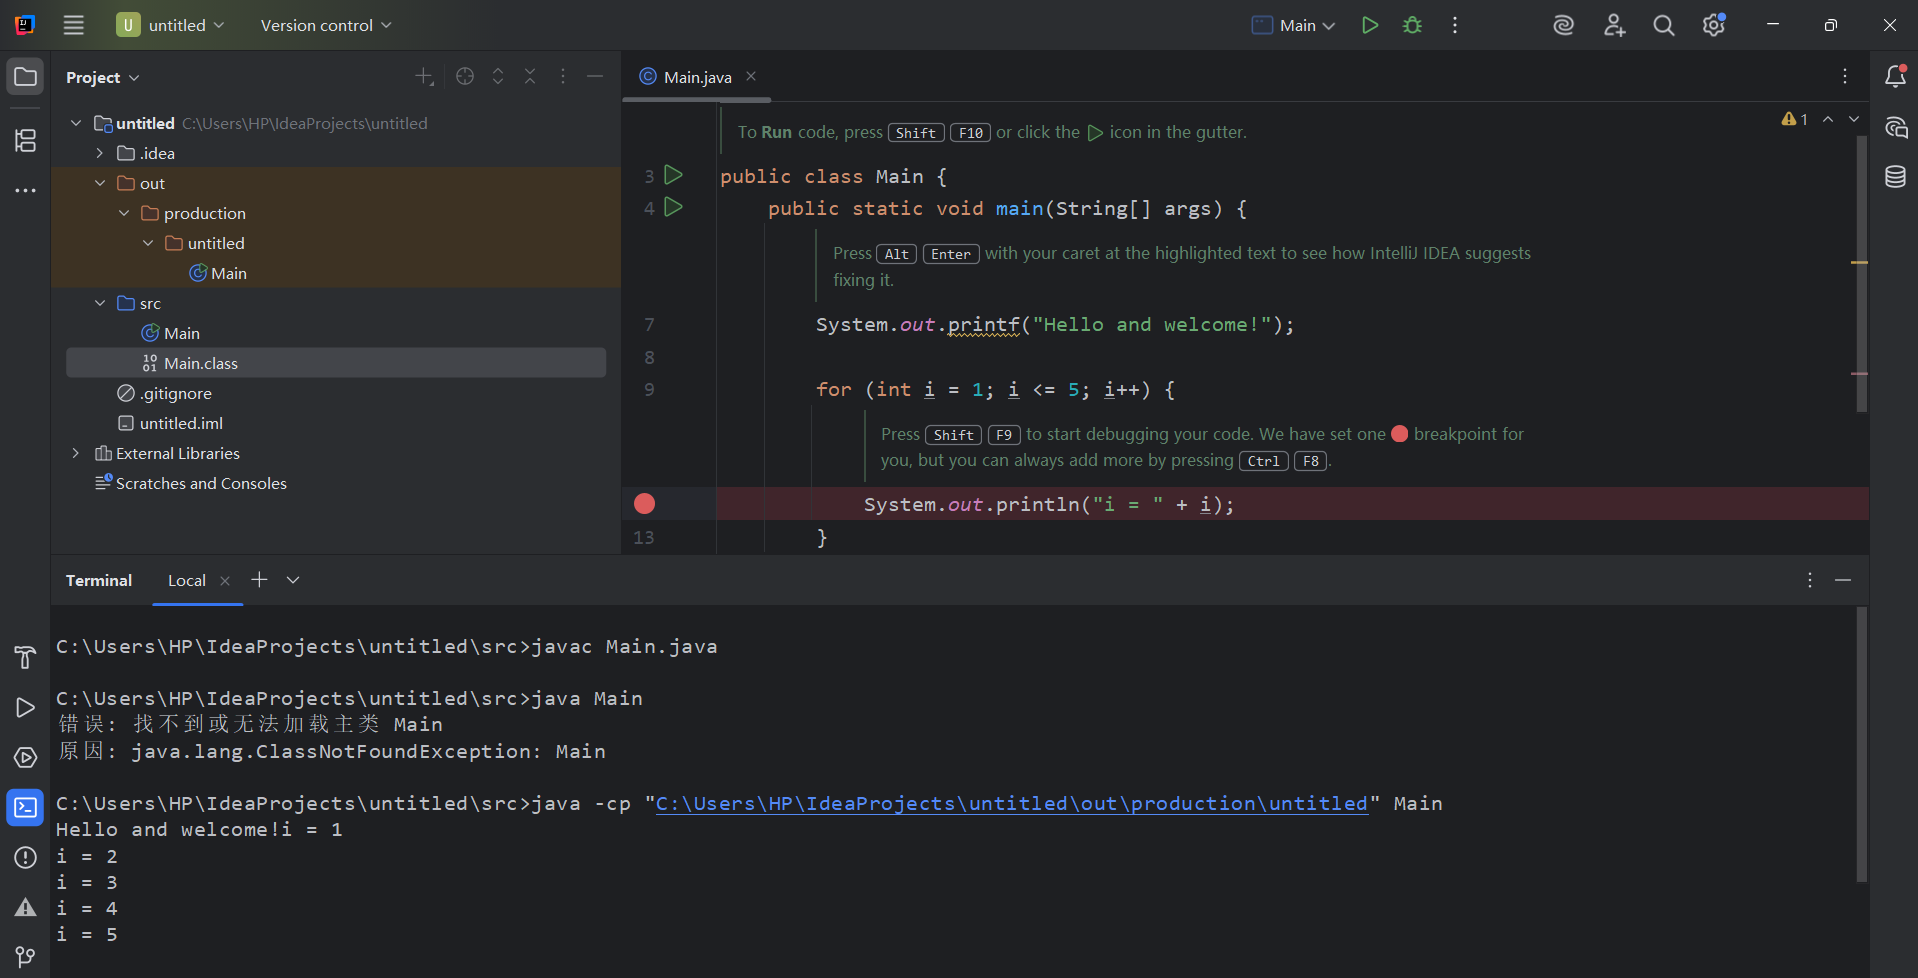Start debugging Main with bug icon

[1412, 25]
